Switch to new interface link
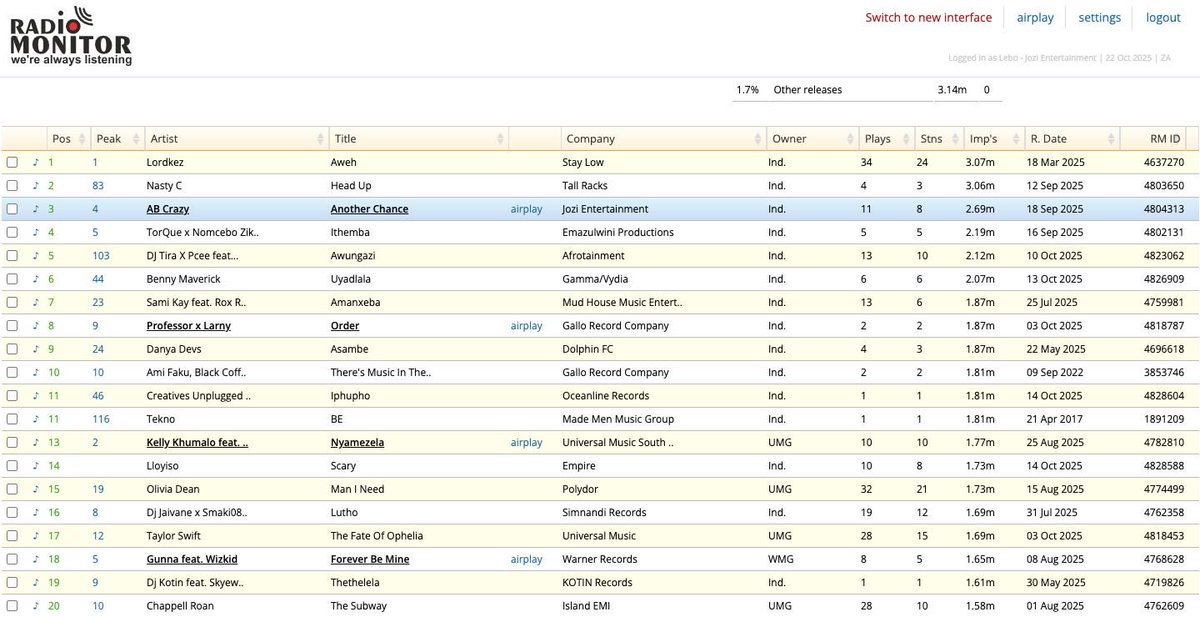 tap(928, 17)
